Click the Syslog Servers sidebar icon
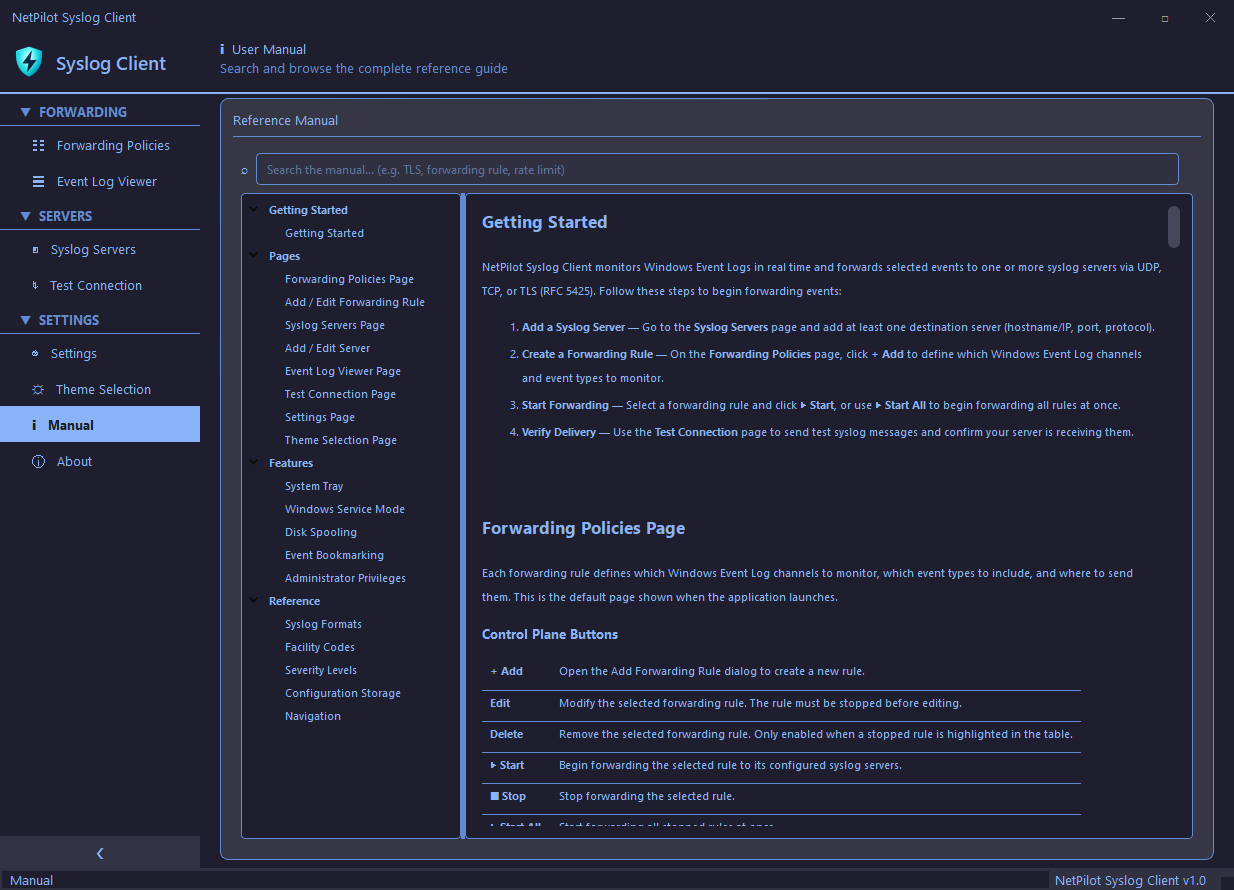Viewport: 1234px width, 890px height. pos(36,250)
